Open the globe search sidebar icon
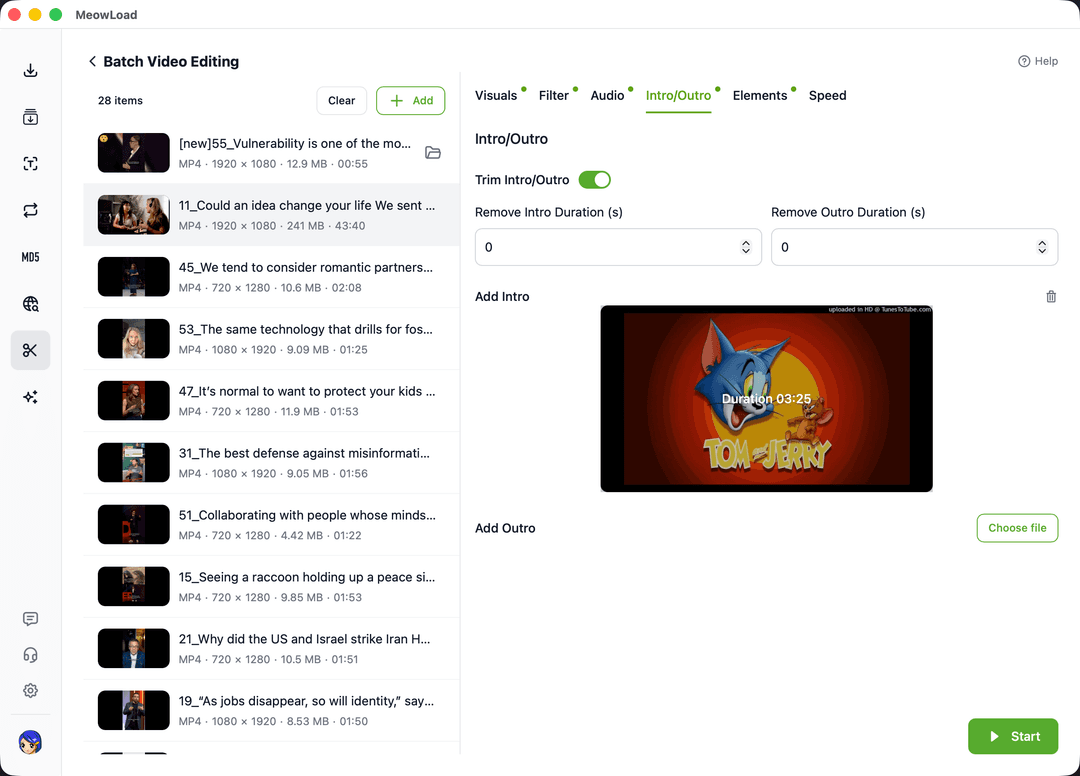The width and height of the screenshot is (1080, 776). coord(30,304)
